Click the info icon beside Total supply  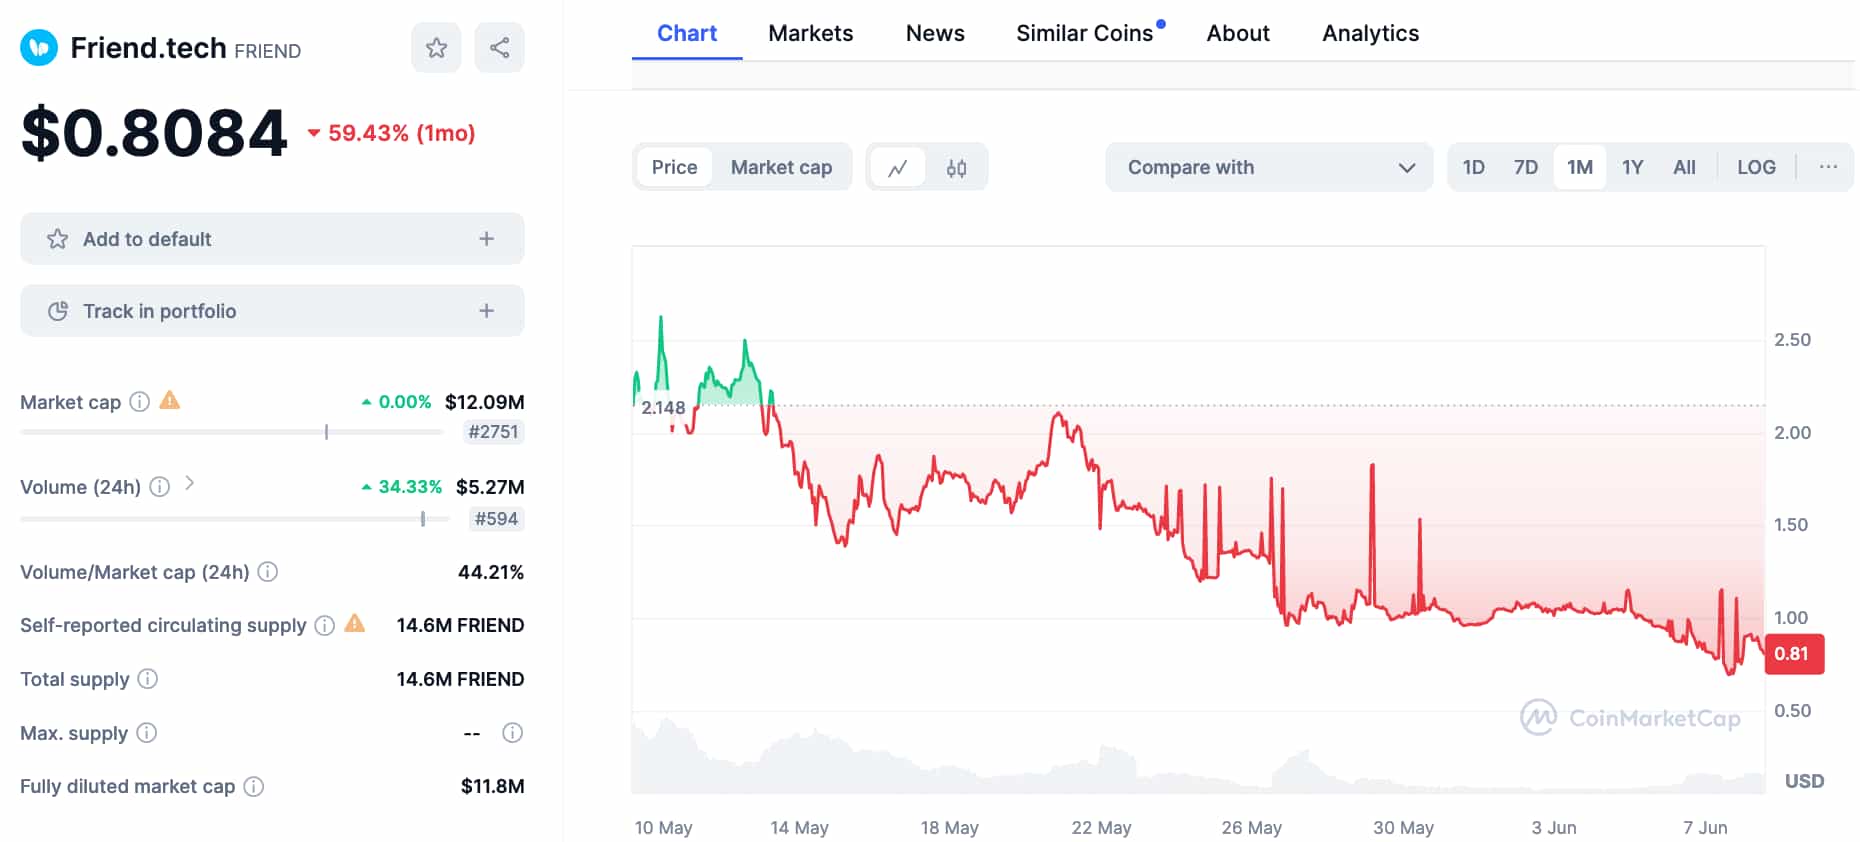pyautogui.click(x=148, y=679)
